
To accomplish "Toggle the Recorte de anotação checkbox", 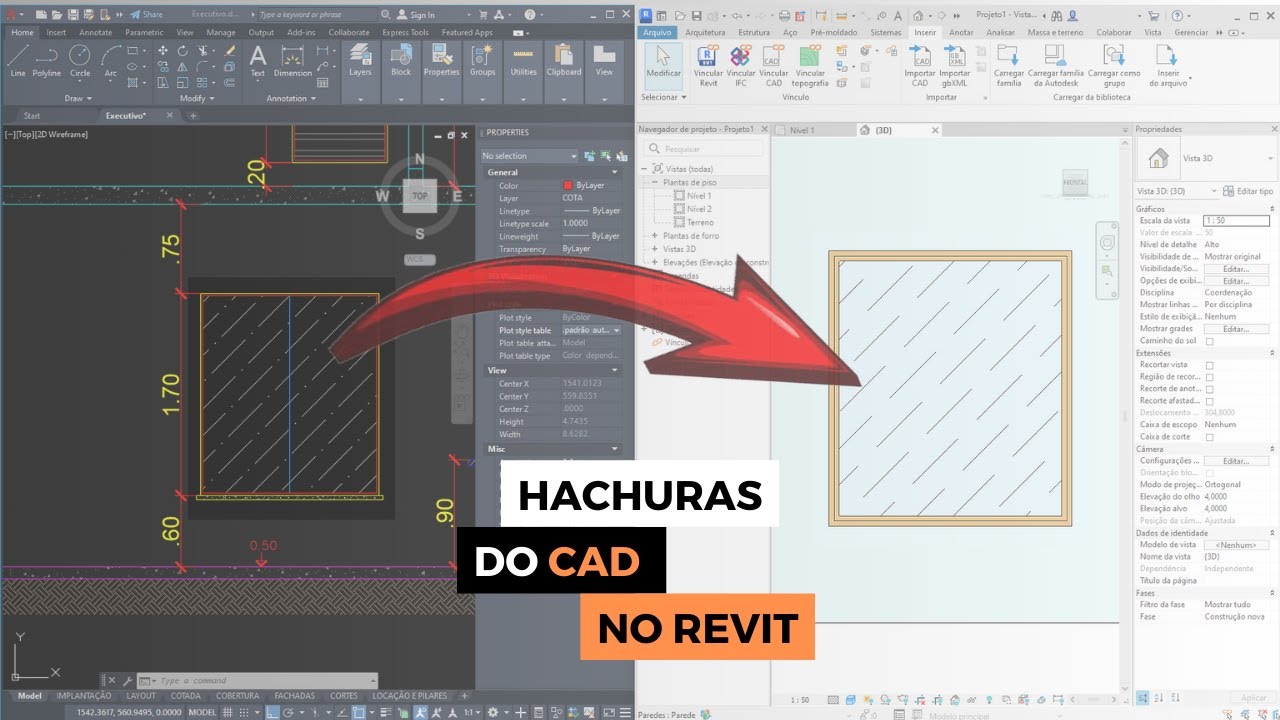I will point(1209,389).
